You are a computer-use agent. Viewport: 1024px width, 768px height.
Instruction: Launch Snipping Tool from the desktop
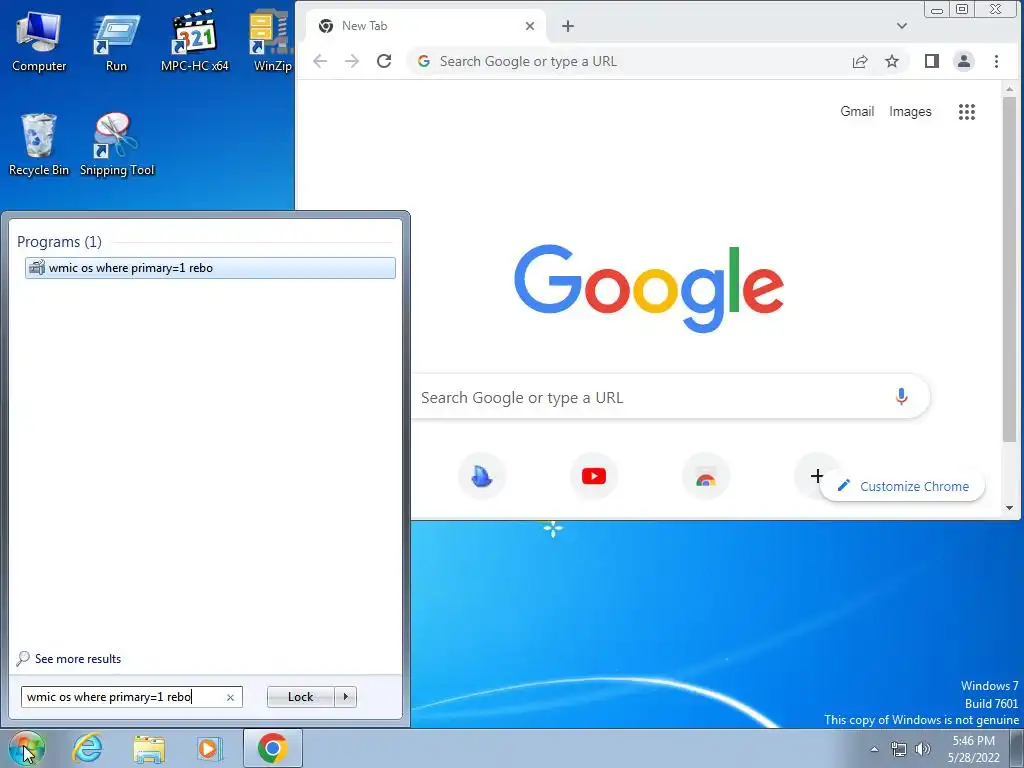pos(117,144)
